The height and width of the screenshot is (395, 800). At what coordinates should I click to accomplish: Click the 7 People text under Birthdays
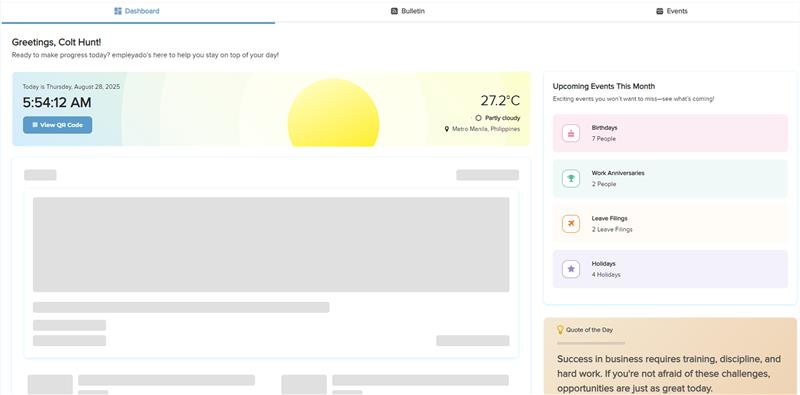point(604,139)
